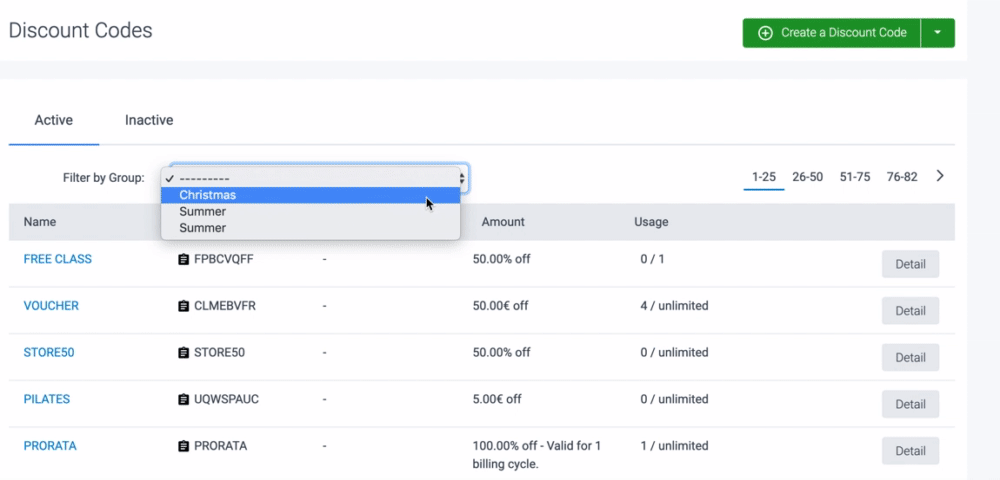Jump to page range 26-50
Viewport: 1000px width, 480px height.
tap(807, 177)
